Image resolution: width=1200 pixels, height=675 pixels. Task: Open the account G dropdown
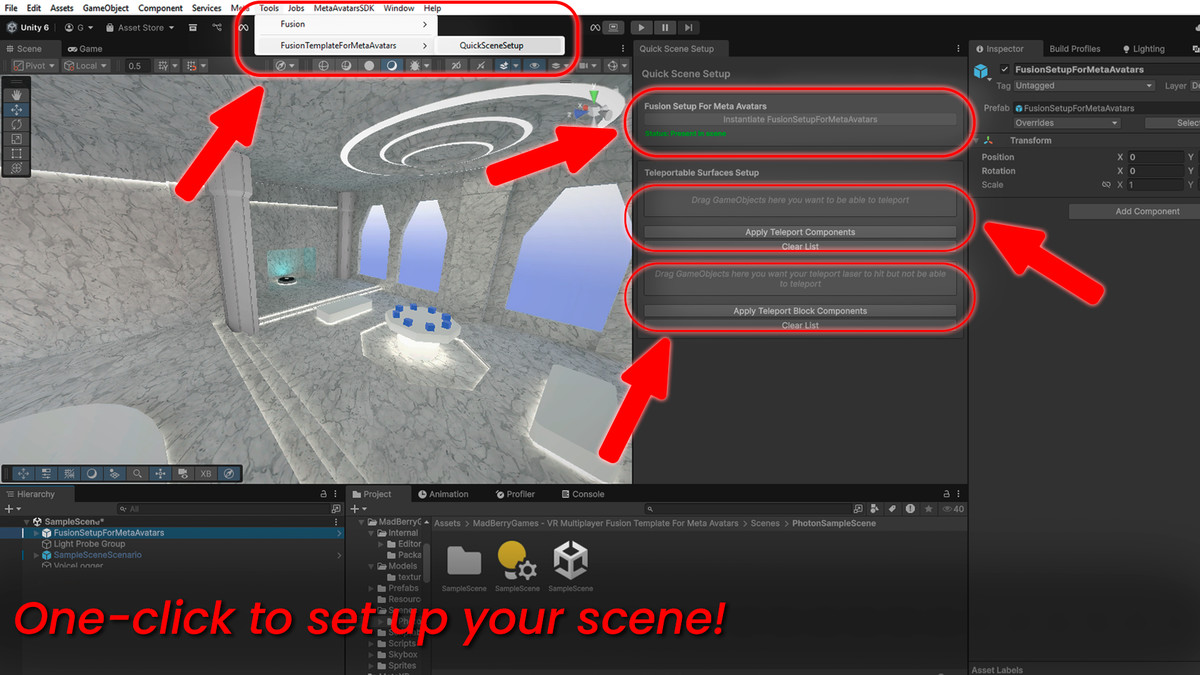coord(80,28)
